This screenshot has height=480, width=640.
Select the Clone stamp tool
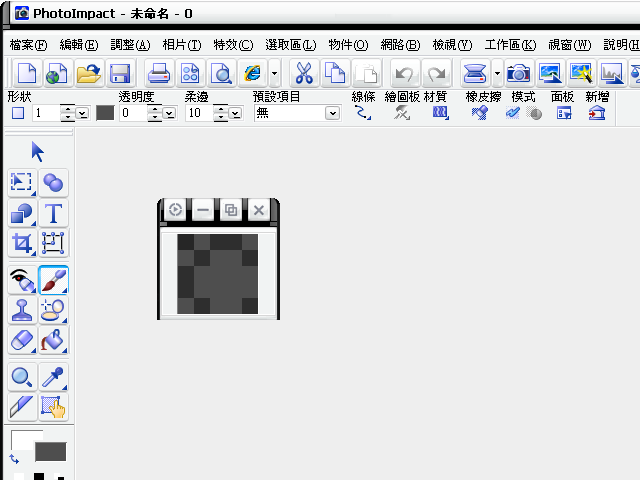22,311
